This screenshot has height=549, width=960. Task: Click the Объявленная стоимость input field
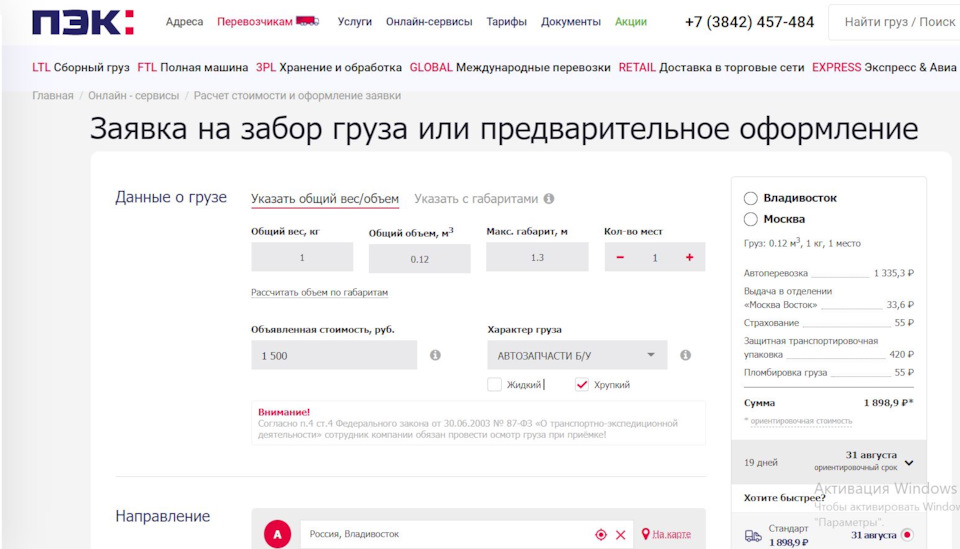(x=334, y=355)
